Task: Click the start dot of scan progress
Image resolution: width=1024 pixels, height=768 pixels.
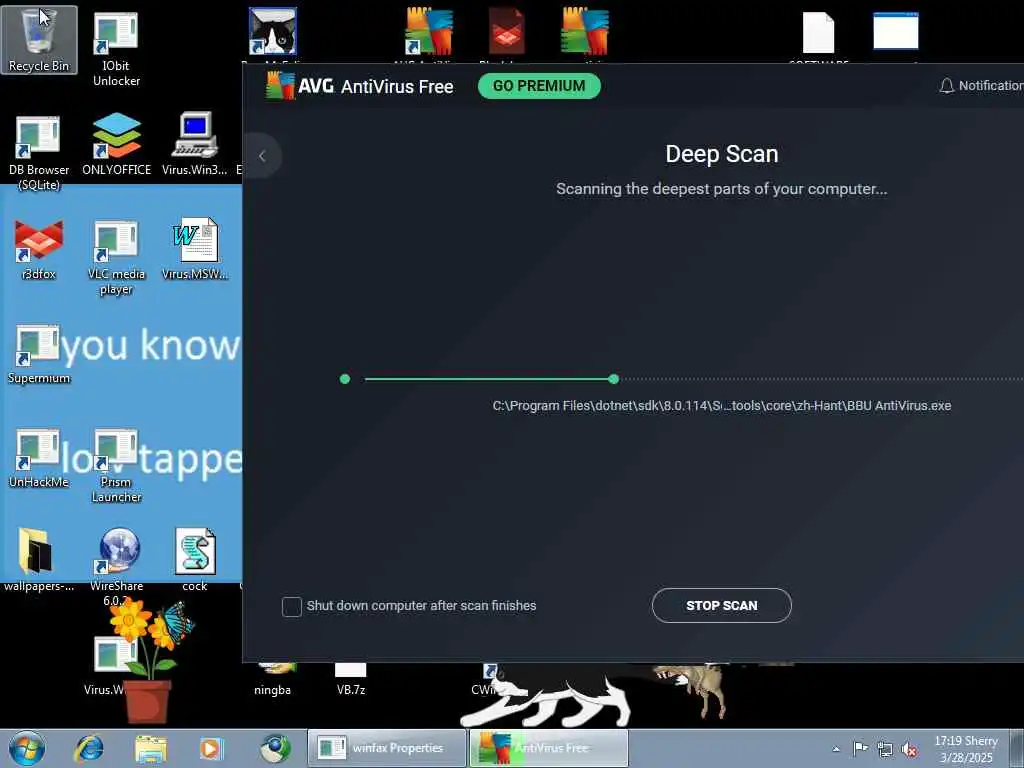Action: point(345,379)
